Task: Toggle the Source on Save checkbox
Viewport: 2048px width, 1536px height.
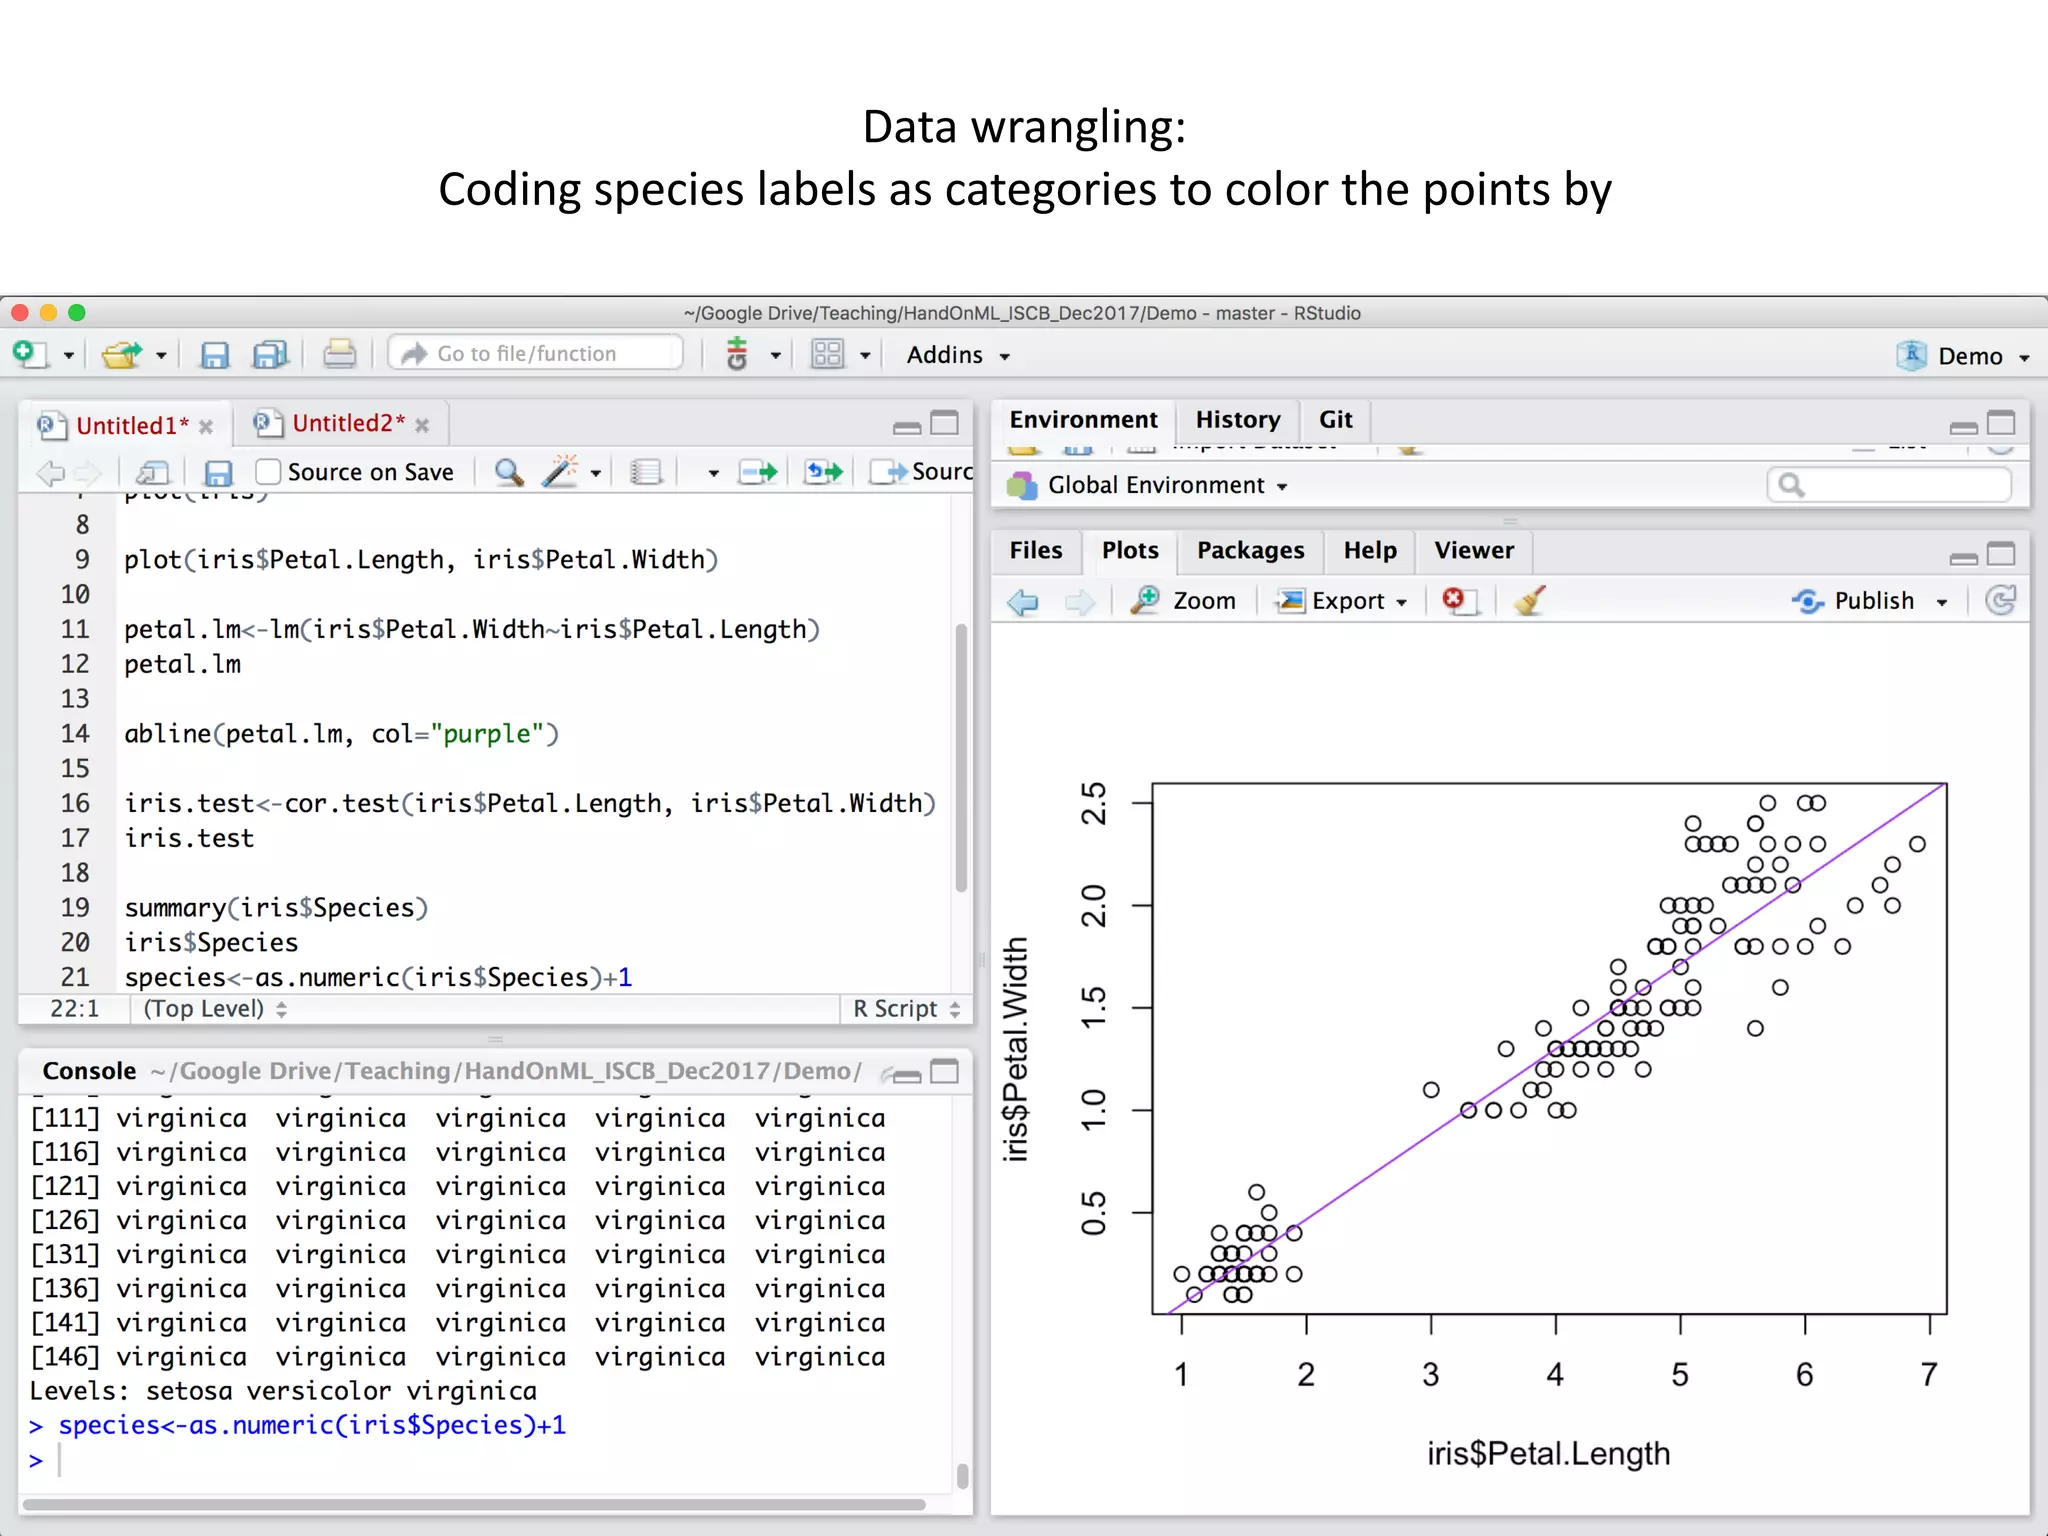Action: pos(267,472)
